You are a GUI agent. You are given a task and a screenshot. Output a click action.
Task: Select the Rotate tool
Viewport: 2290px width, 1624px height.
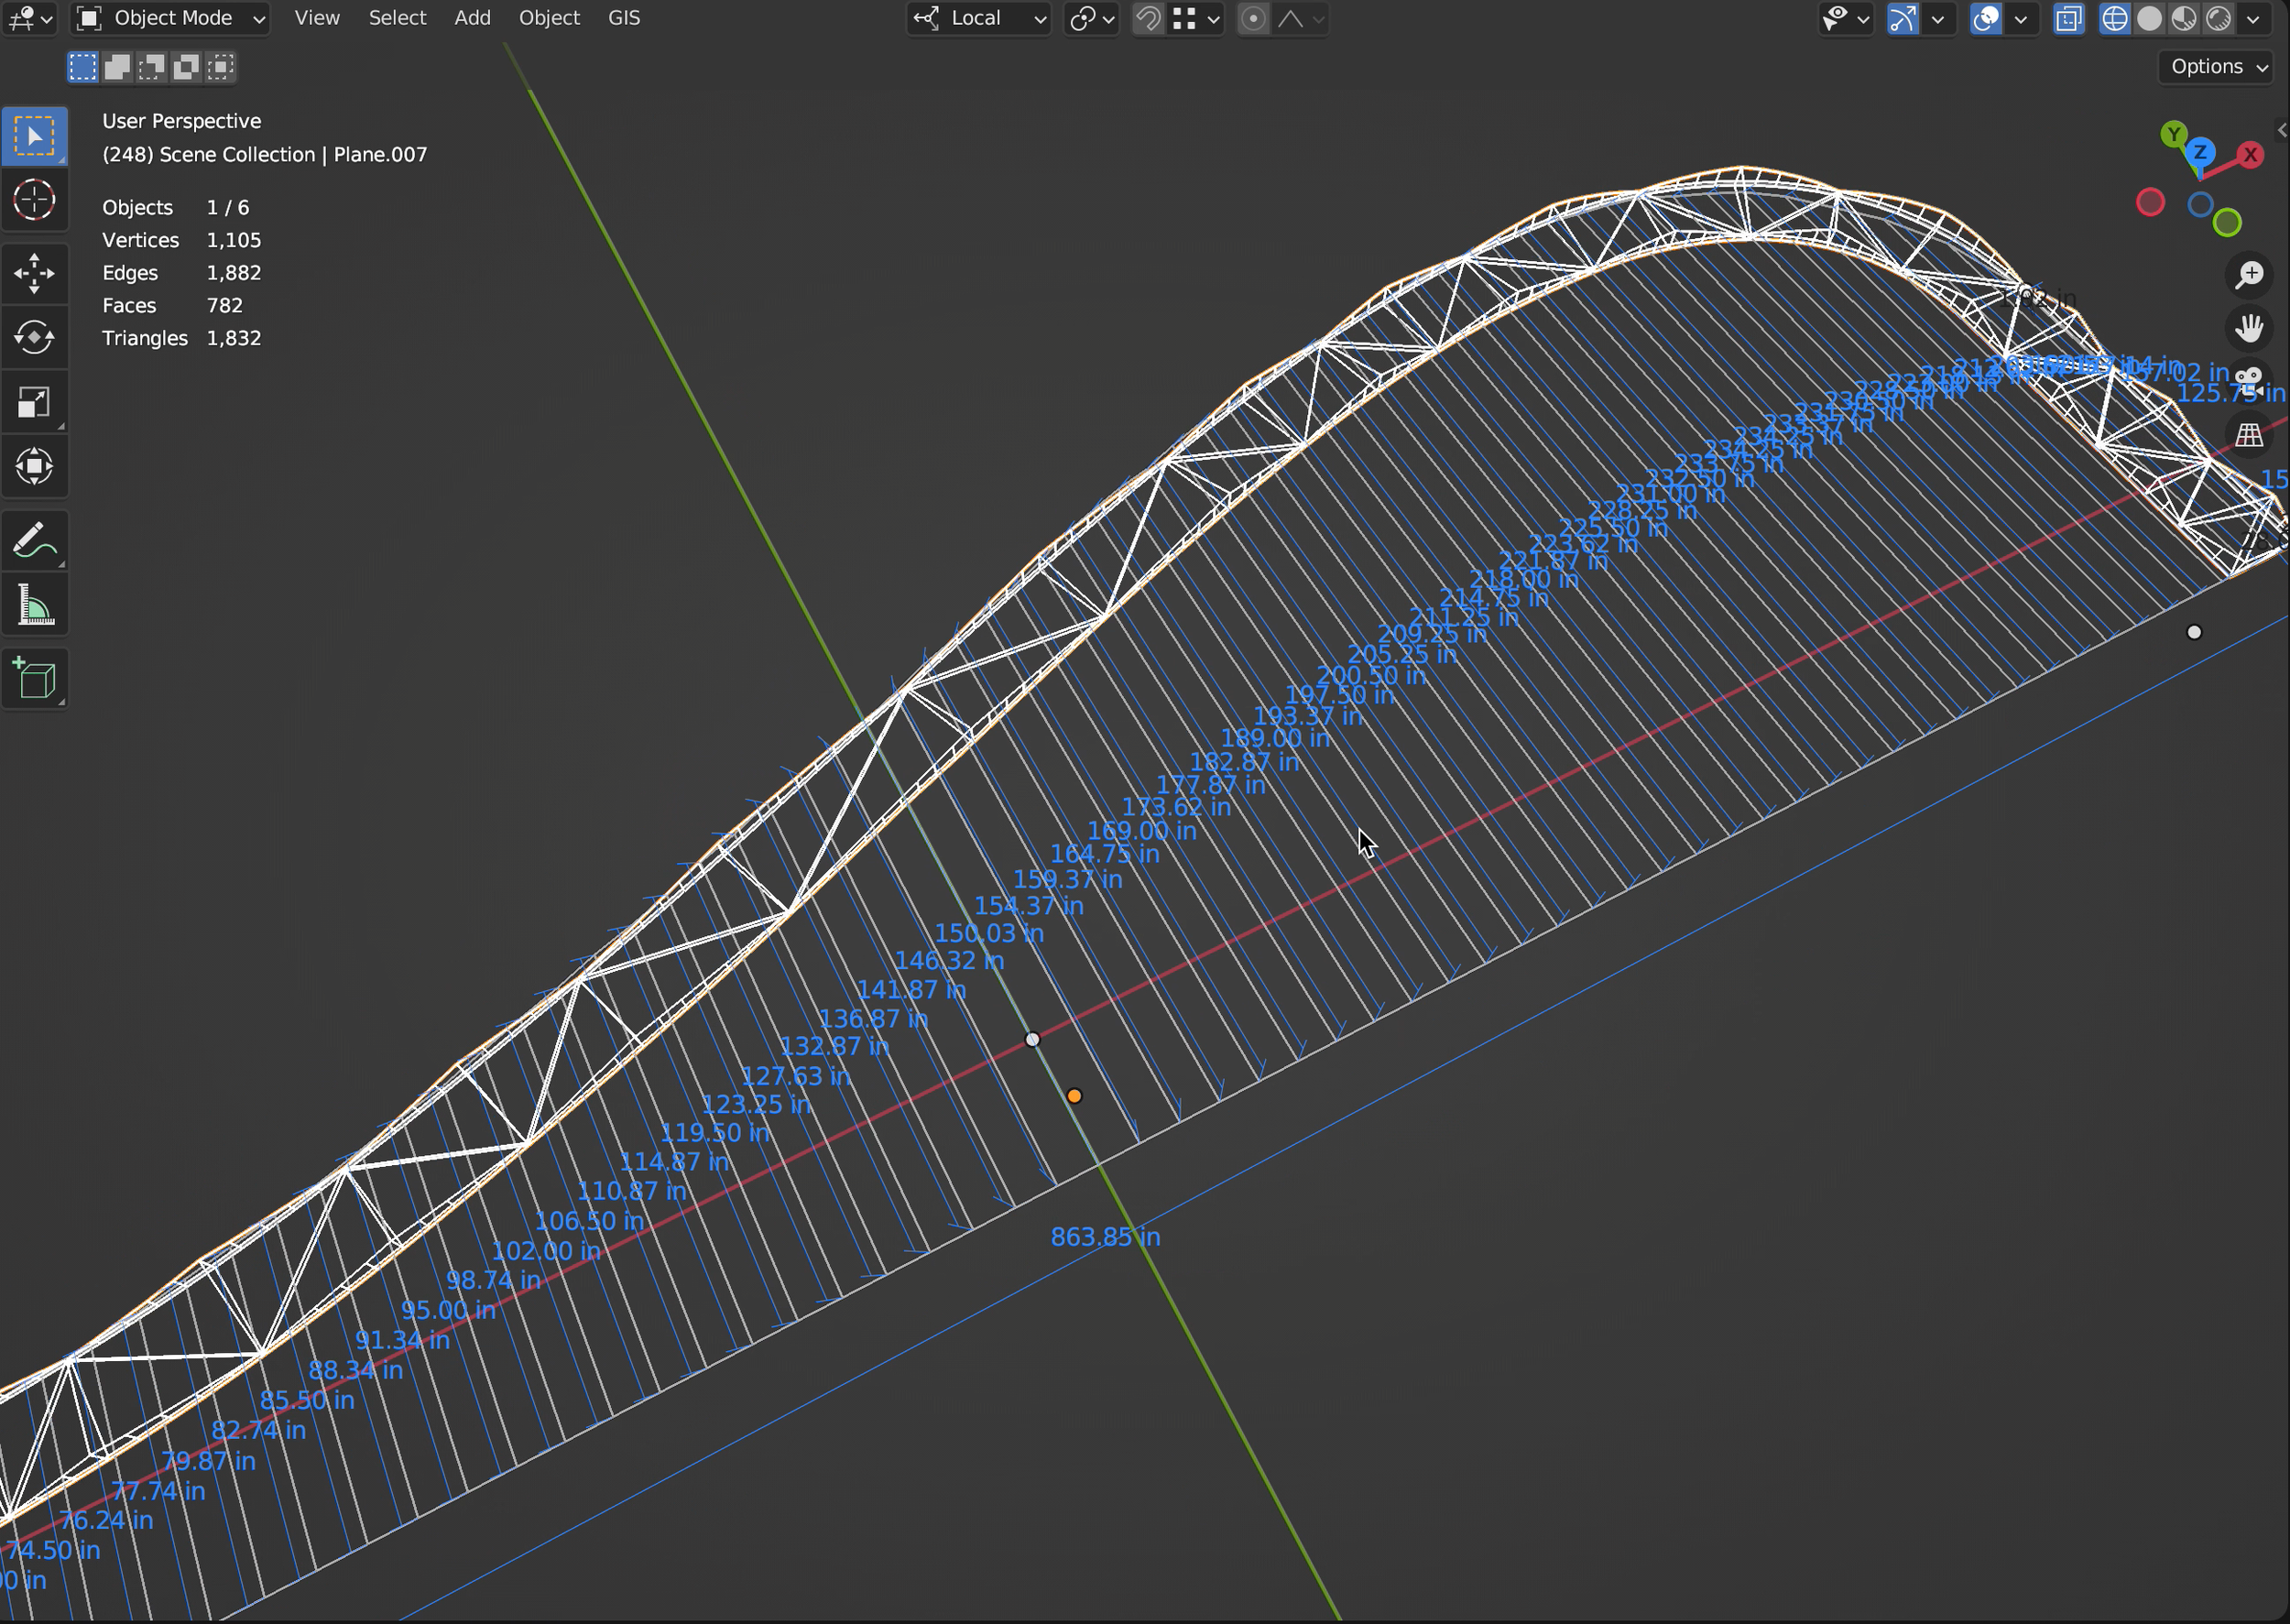35,338
